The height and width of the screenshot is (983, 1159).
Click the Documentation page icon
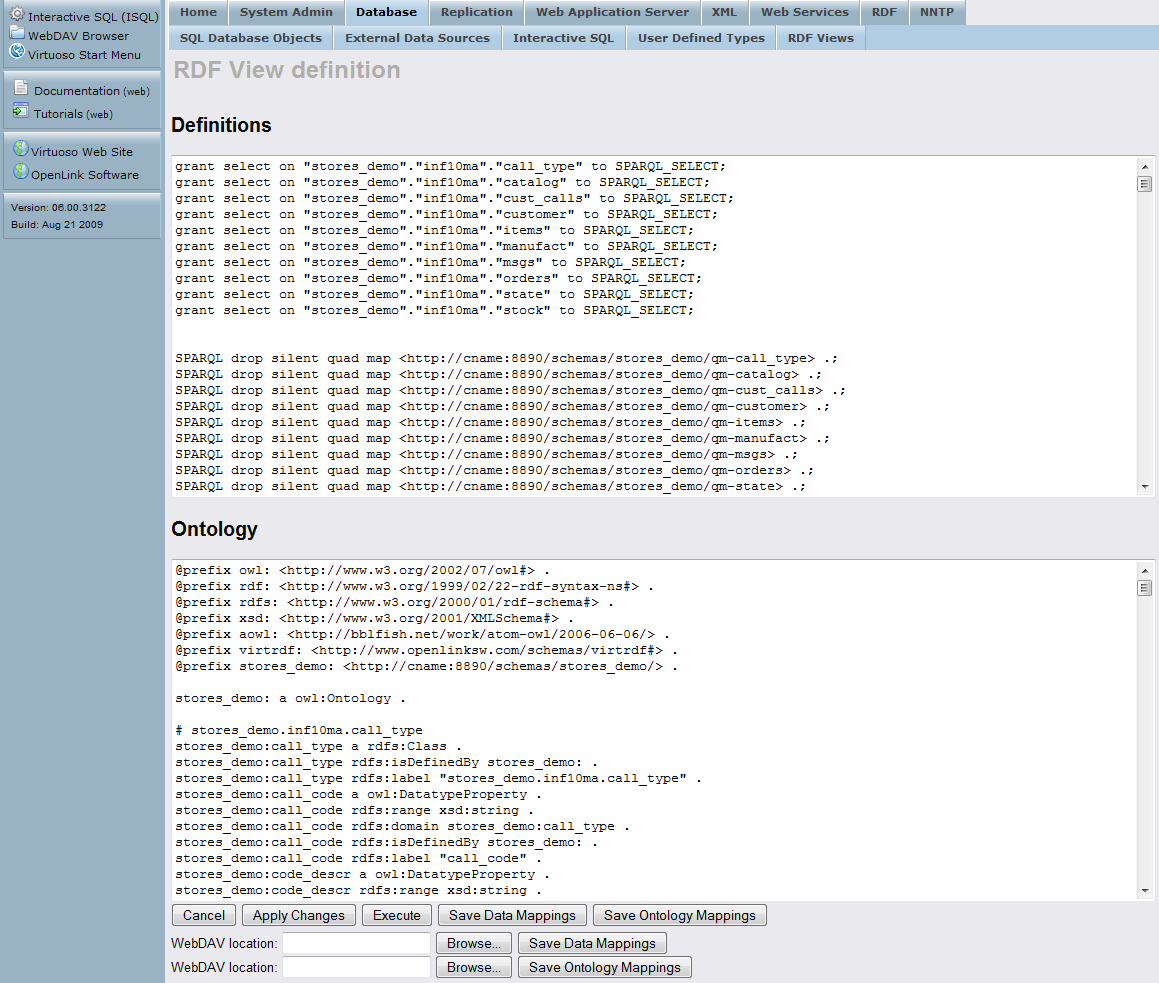[21, 88]
